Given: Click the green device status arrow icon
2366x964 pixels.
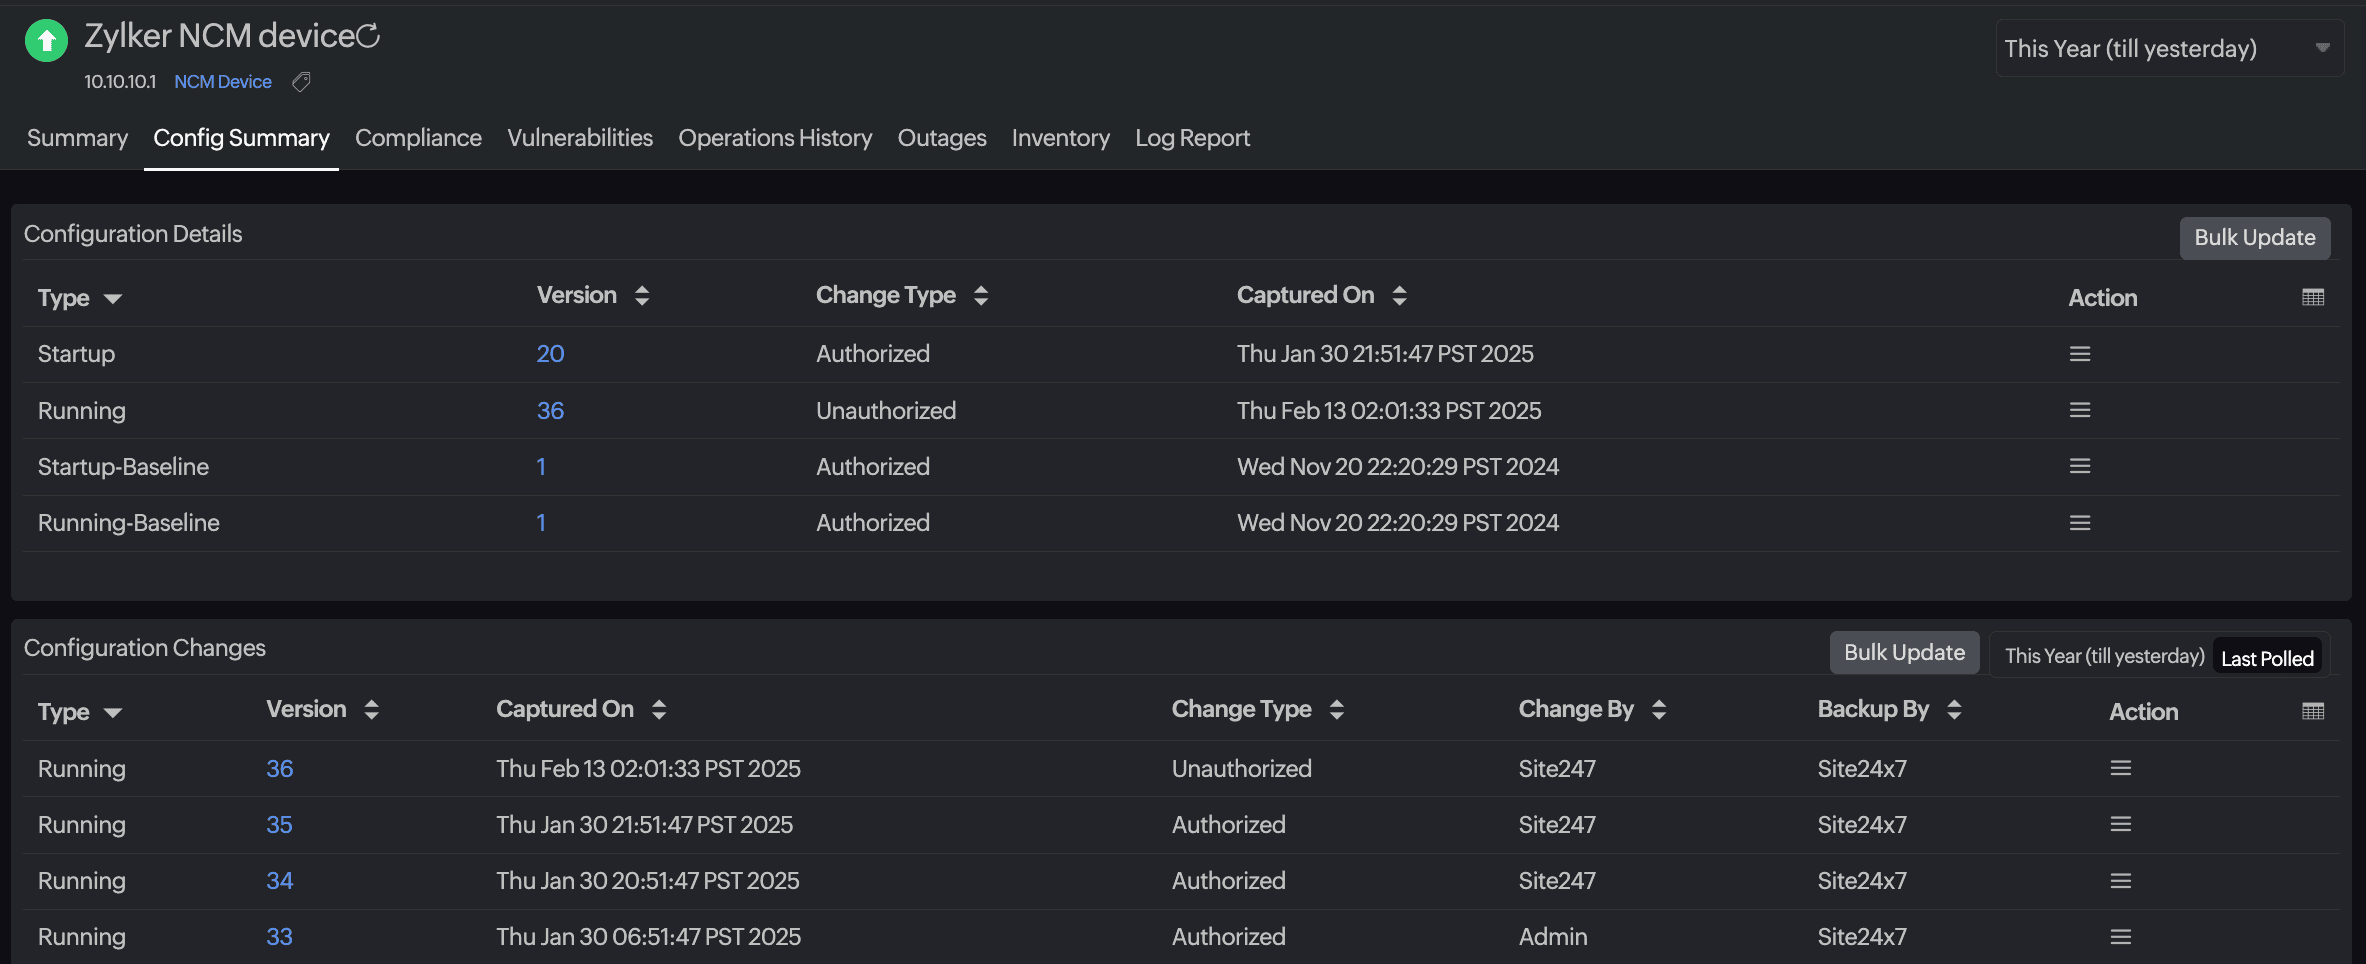Looking at the screenshot, I should pyautogui.click(x=45, y=41).
